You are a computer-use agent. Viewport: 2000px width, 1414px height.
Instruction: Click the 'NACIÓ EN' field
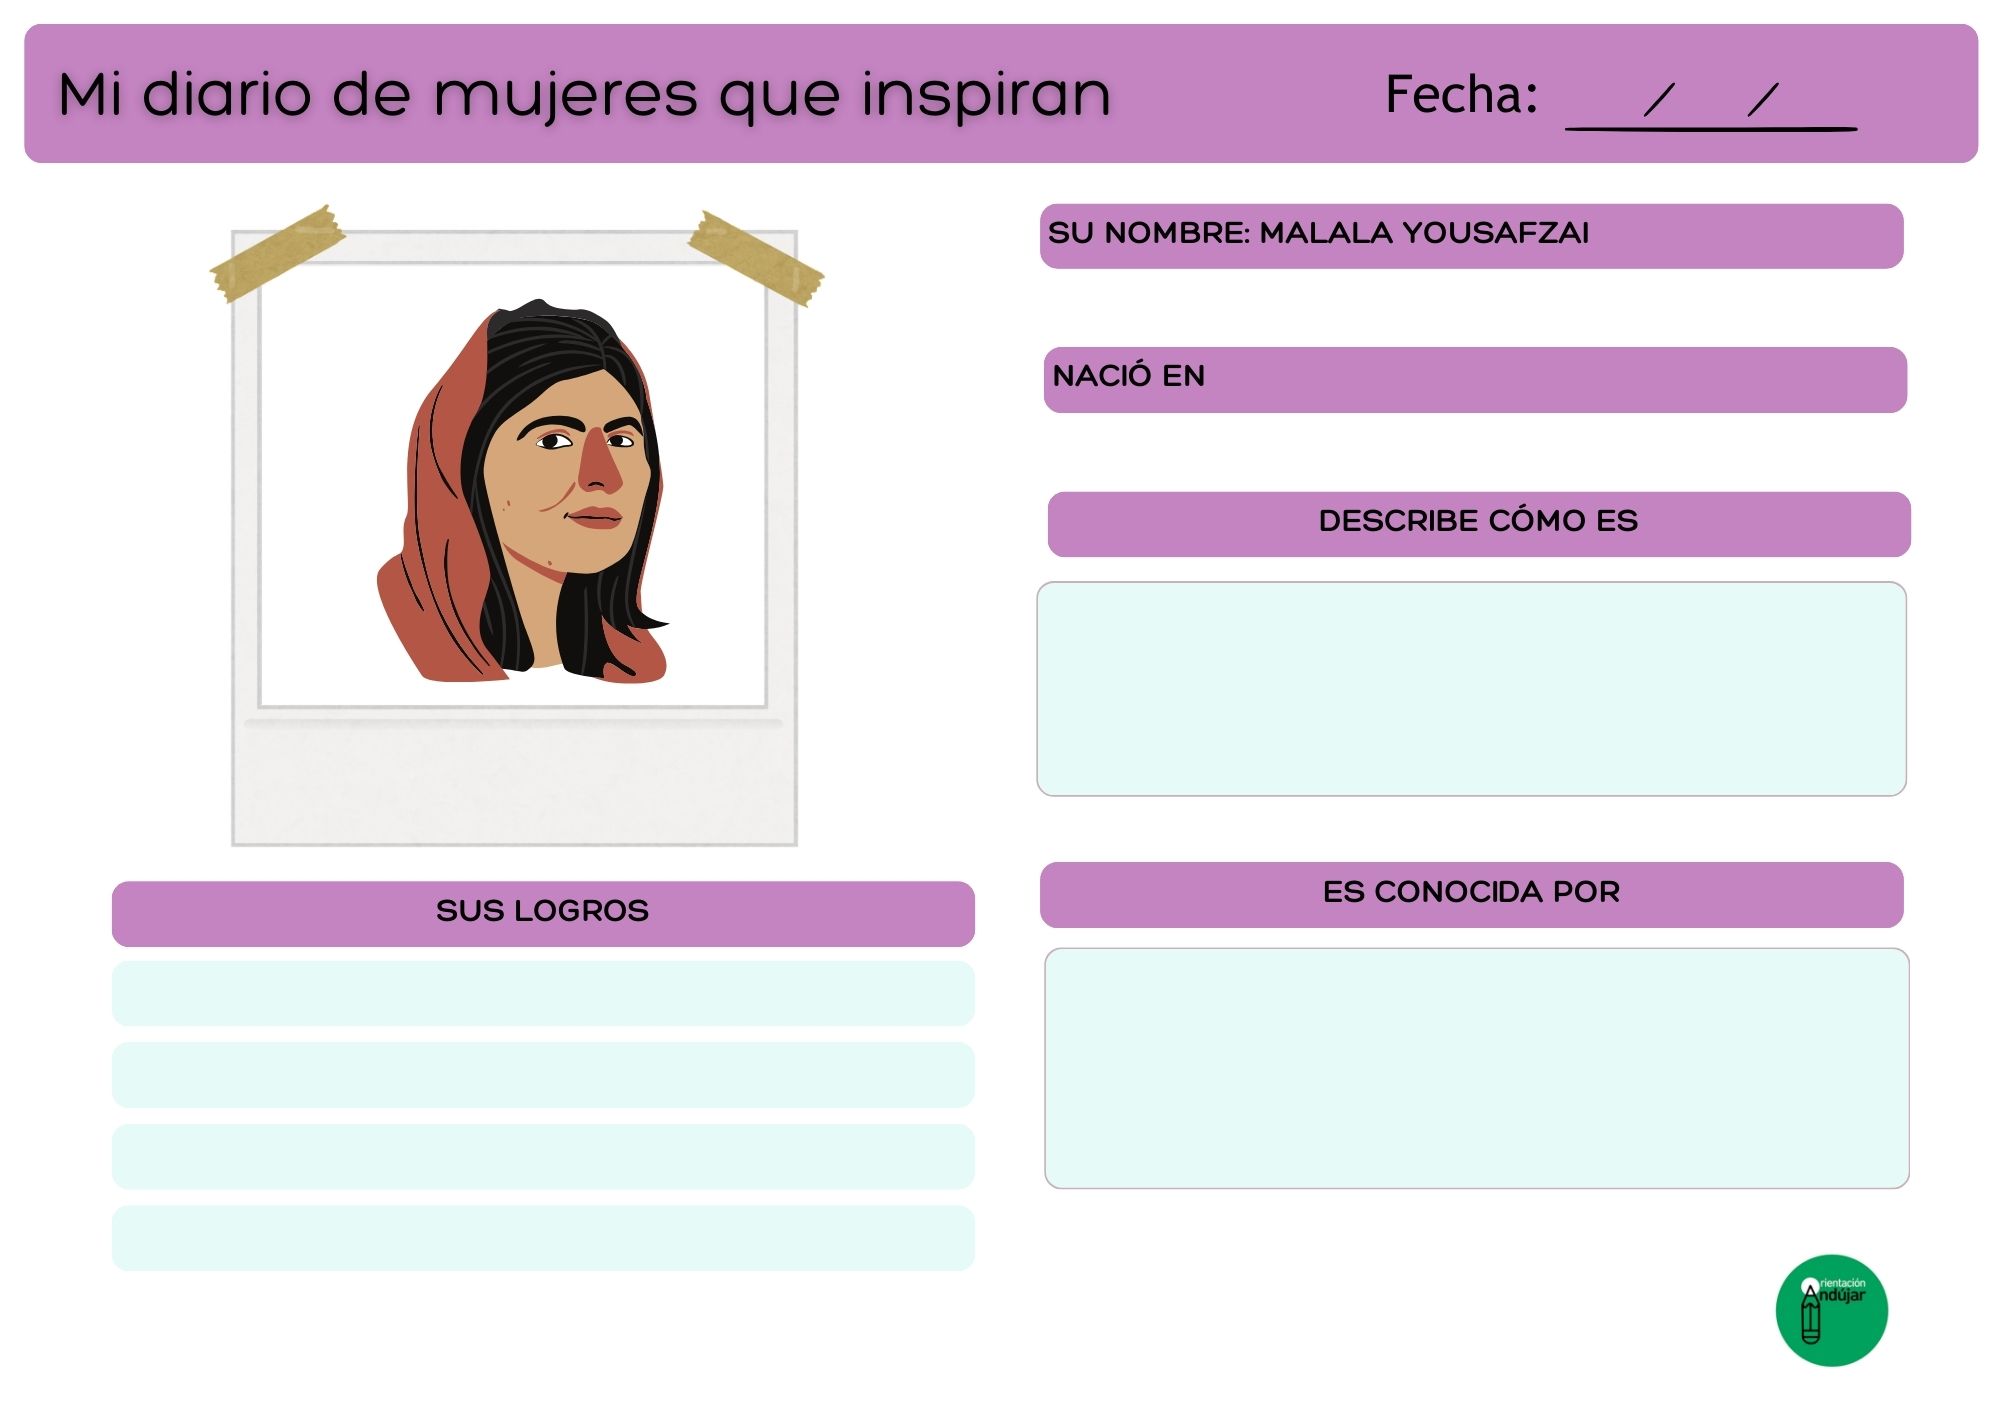tap(1475, 379)
